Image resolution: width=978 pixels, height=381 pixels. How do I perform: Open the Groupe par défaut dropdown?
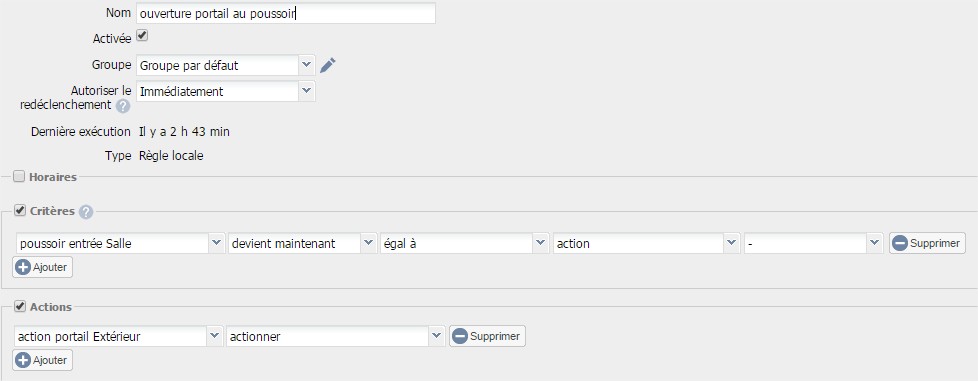pos(226,65)
